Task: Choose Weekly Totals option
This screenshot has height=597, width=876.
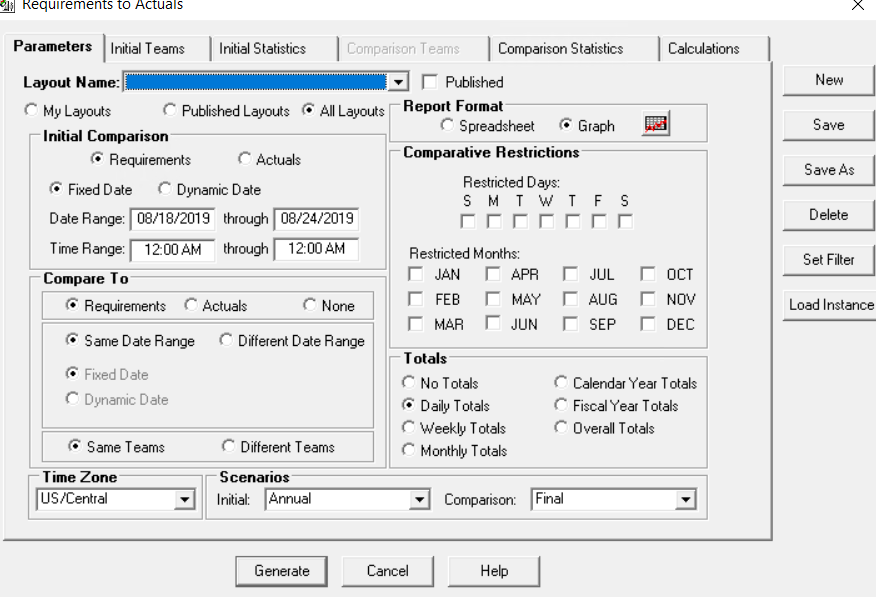Action: coord(409,428)
